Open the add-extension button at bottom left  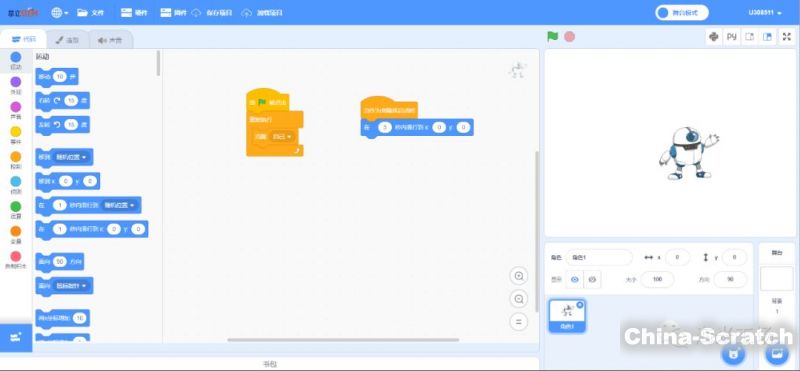(16, 337)
